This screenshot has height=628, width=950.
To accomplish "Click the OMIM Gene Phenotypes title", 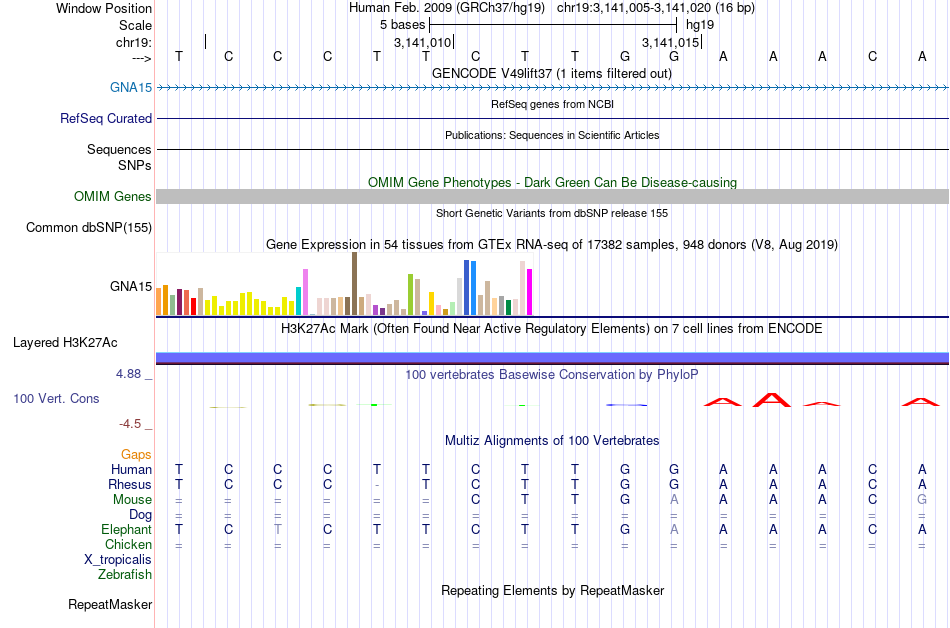I will [x=552, y=182].
